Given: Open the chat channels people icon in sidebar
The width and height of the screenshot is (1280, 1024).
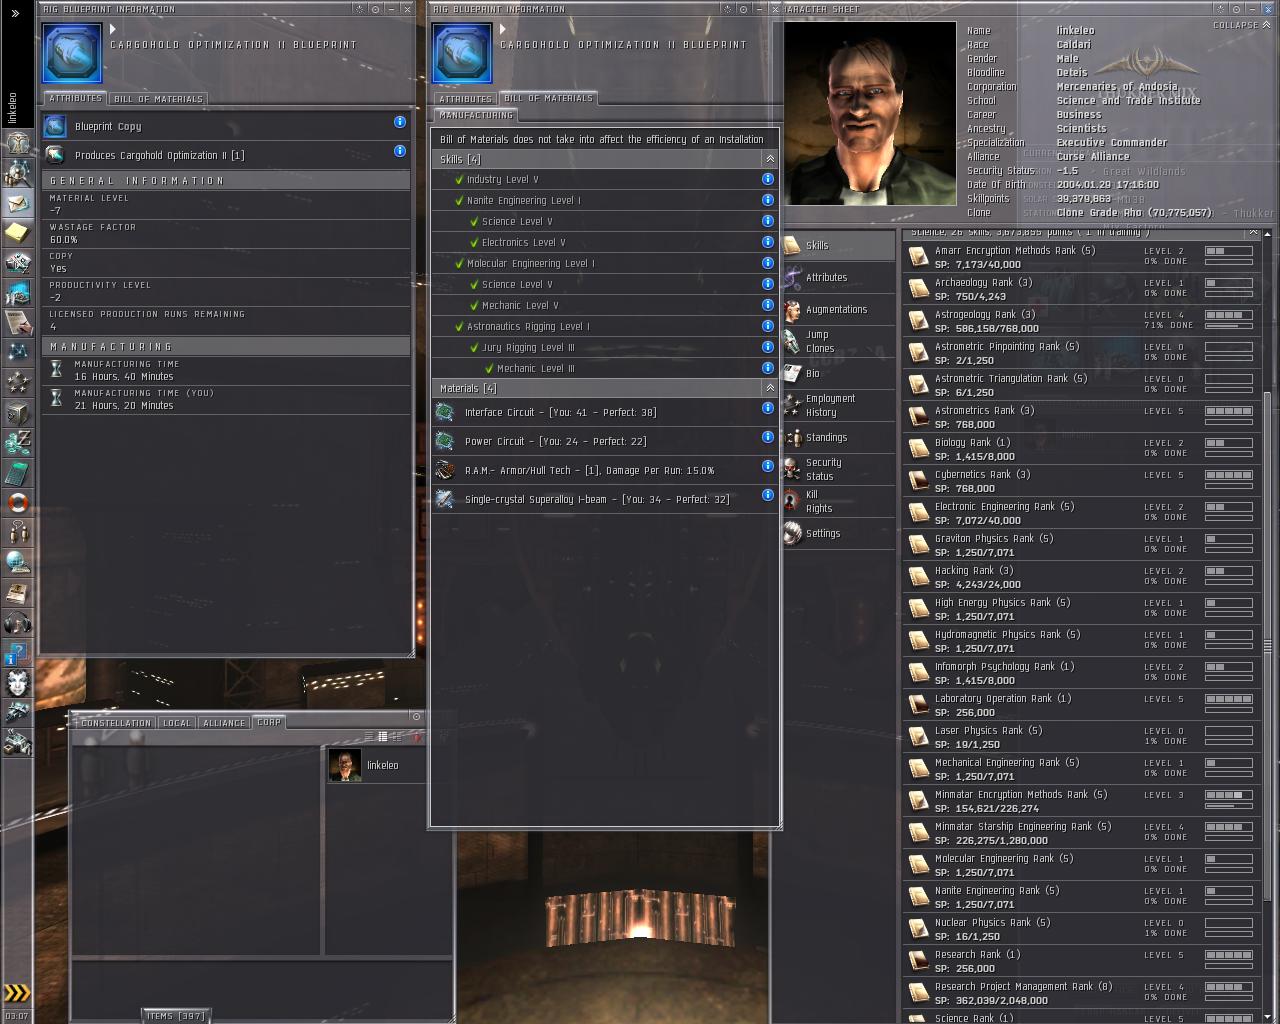Looking at the screenshot, I should [17, 533].
